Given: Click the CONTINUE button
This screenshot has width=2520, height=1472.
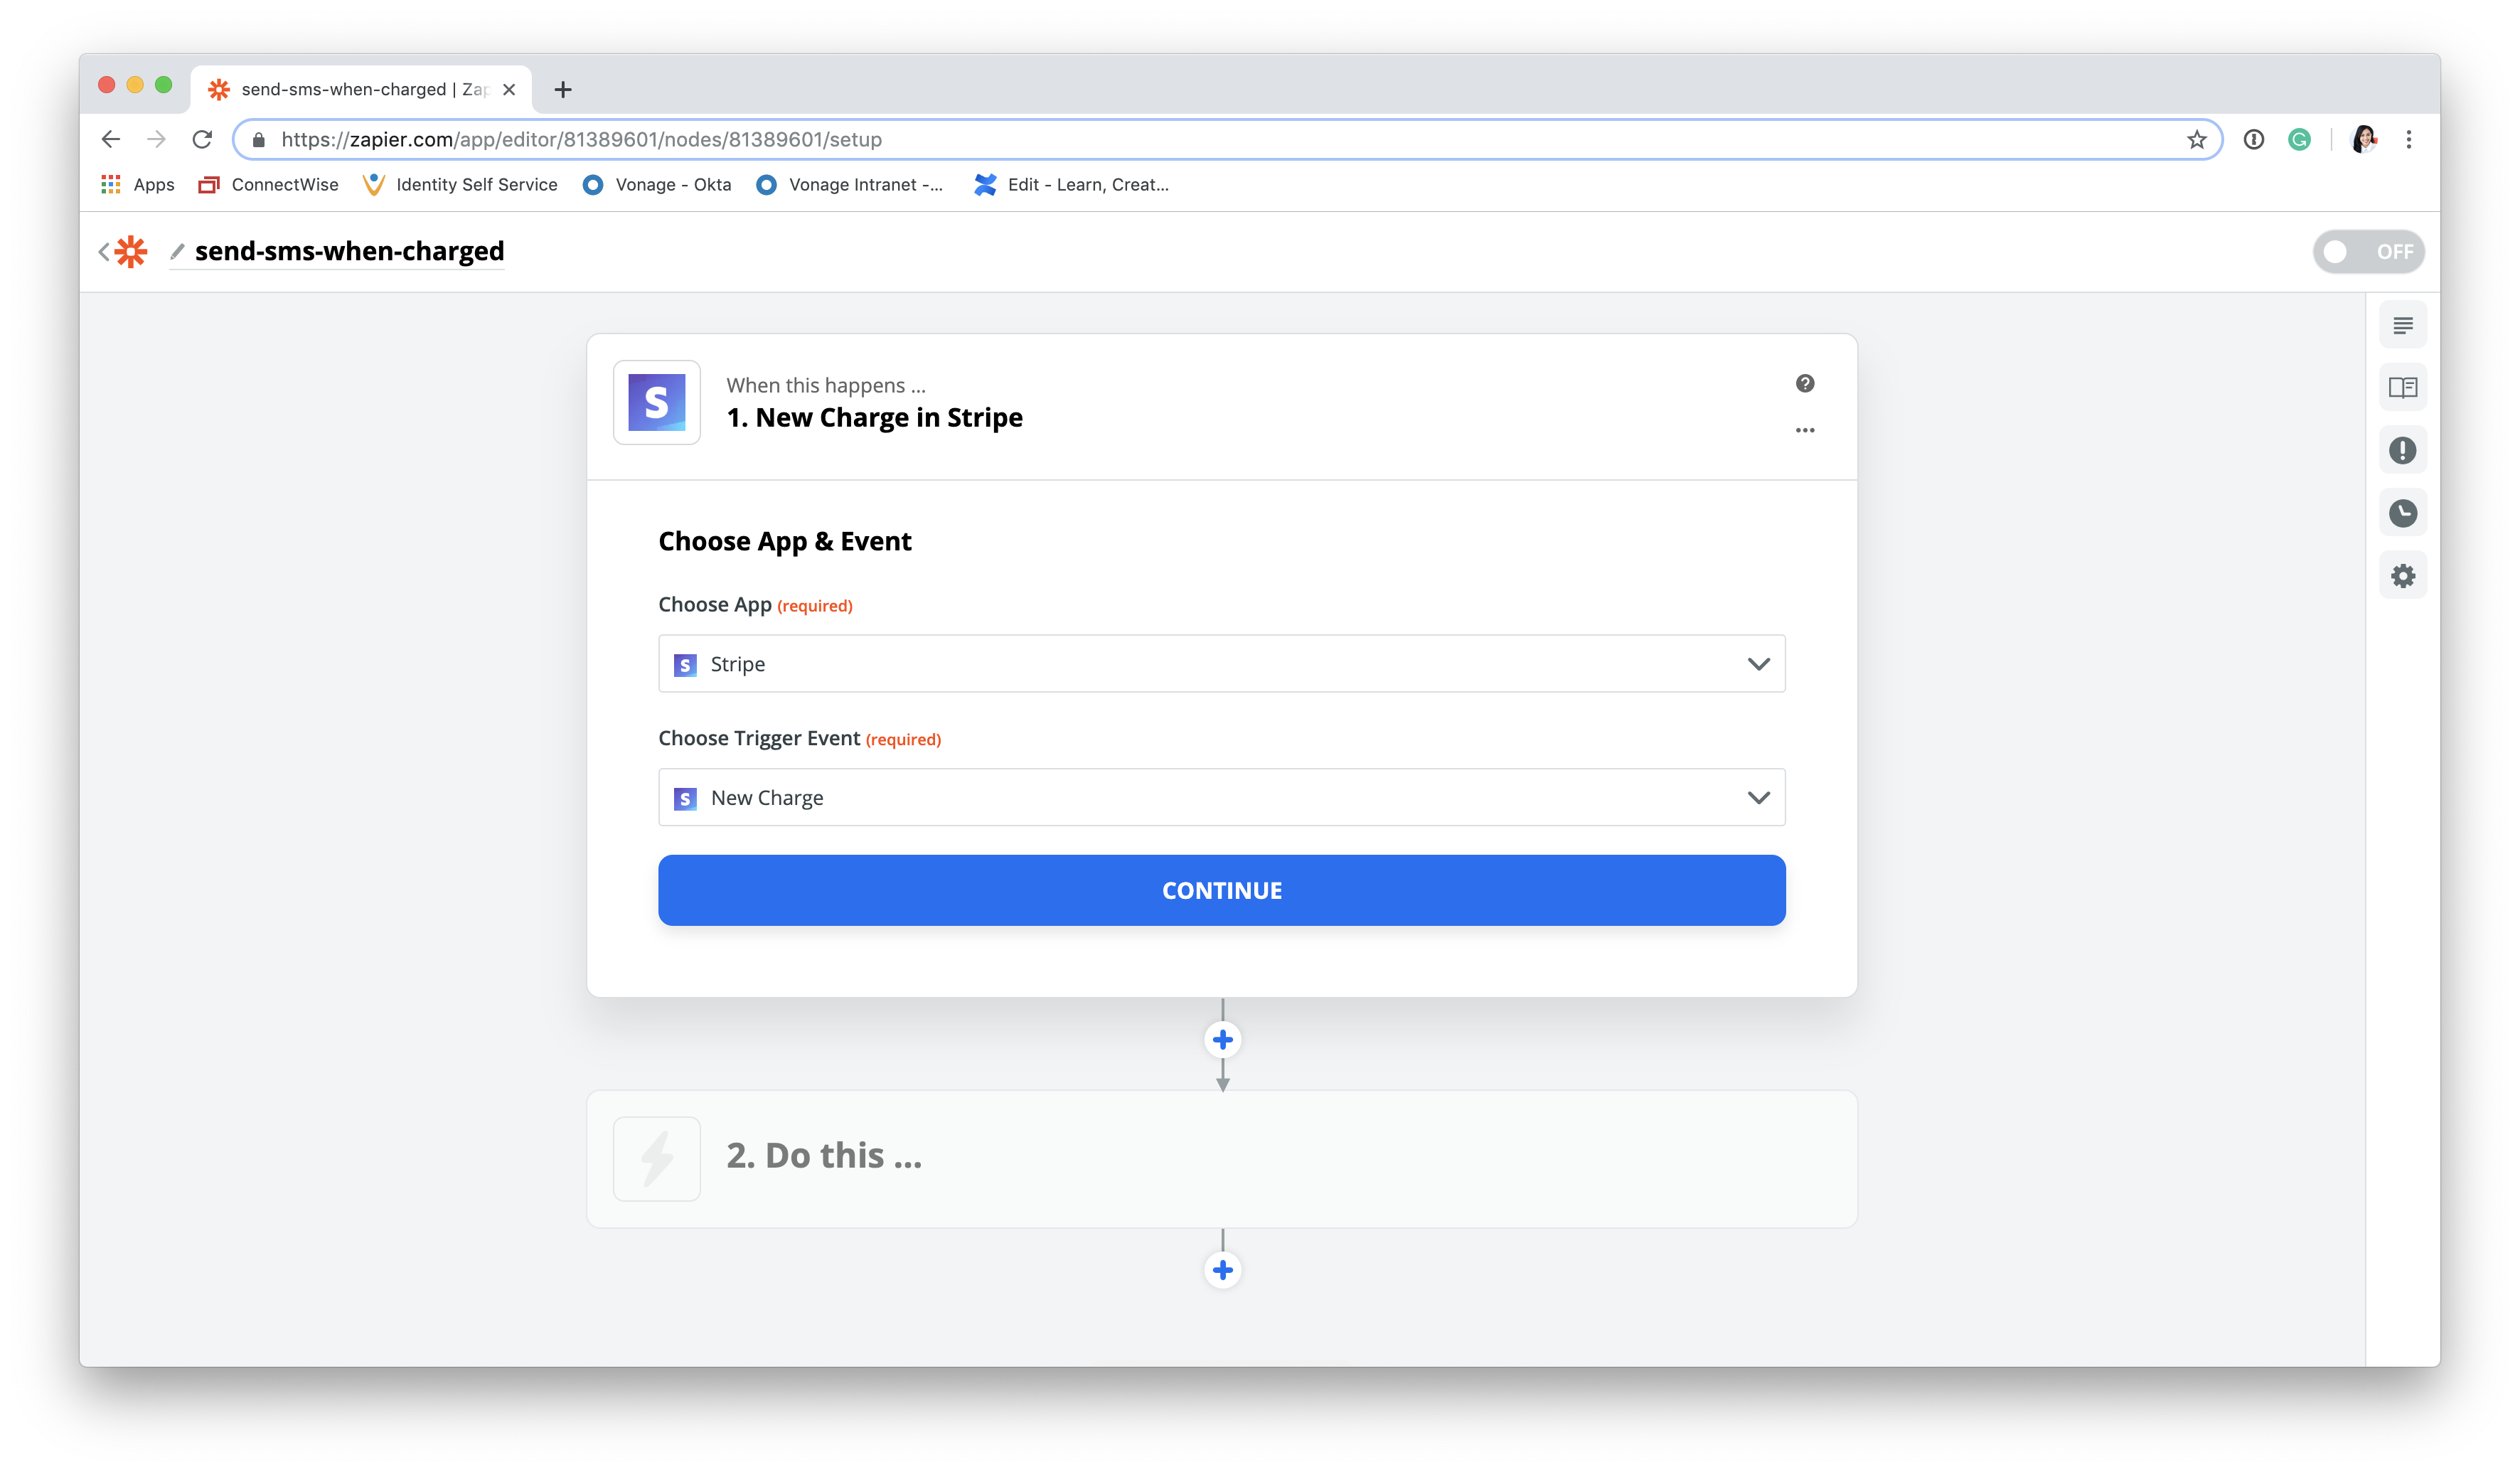Looking at the screenshot, I should (x=1221, y=890).
